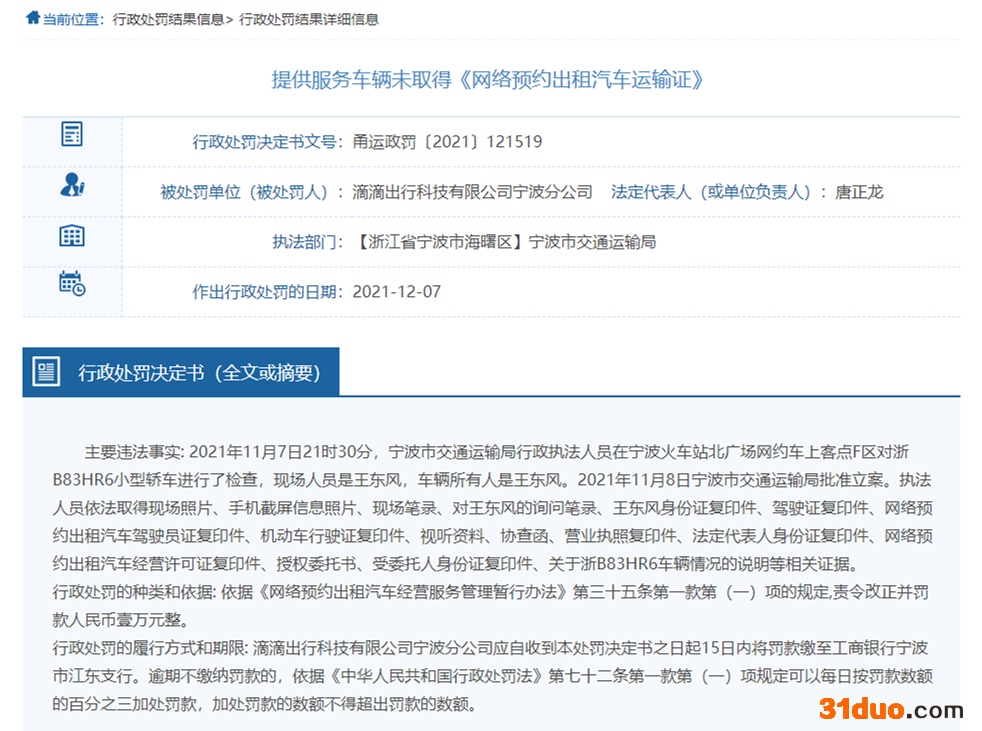Click the home icon in the breadcrumb
982x731 pixels.
(x=33, y=18)
